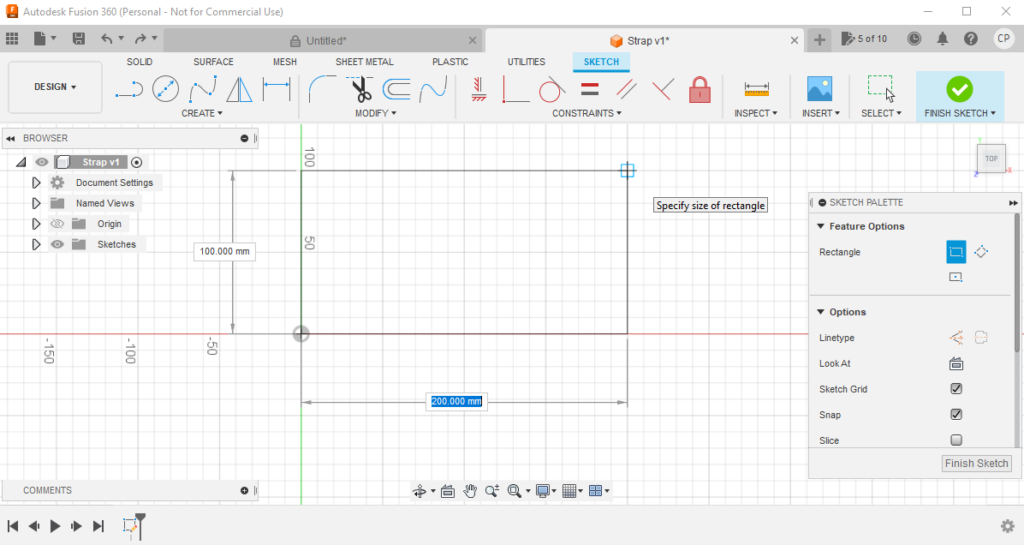Click the 200.000 mm dimension input field

point(456,401)
